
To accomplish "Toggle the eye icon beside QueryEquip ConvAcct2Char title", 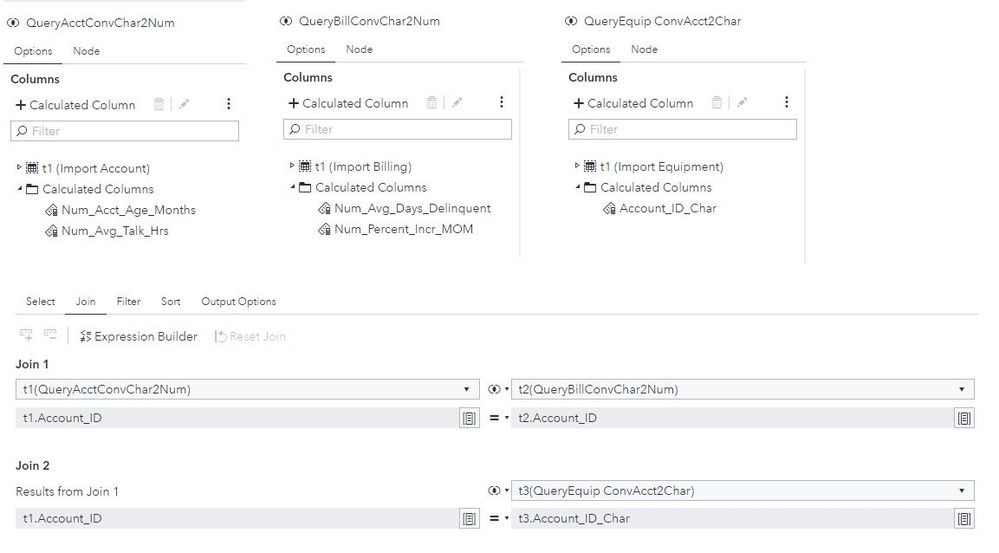I will pyautogui.click(x=571, y=21).
